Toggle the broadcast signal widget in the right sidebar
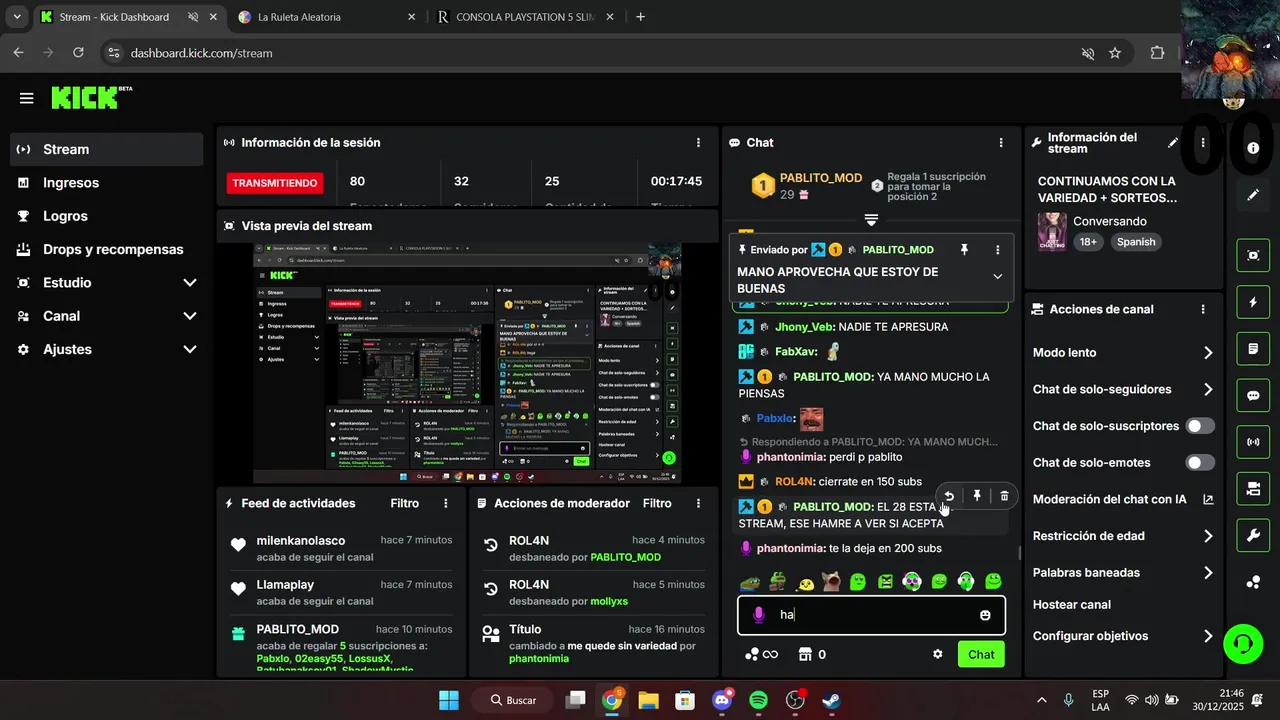Viewport: 1280px width, 720px height. (1253, 441)
